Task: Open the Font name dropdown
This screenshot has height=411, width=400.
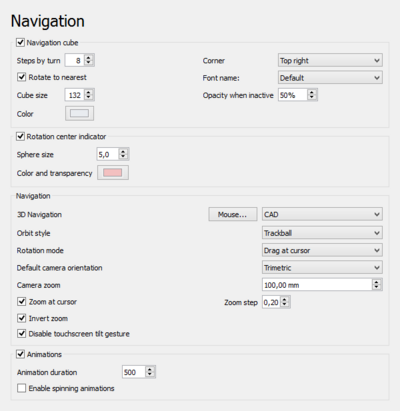Action: 330,78
